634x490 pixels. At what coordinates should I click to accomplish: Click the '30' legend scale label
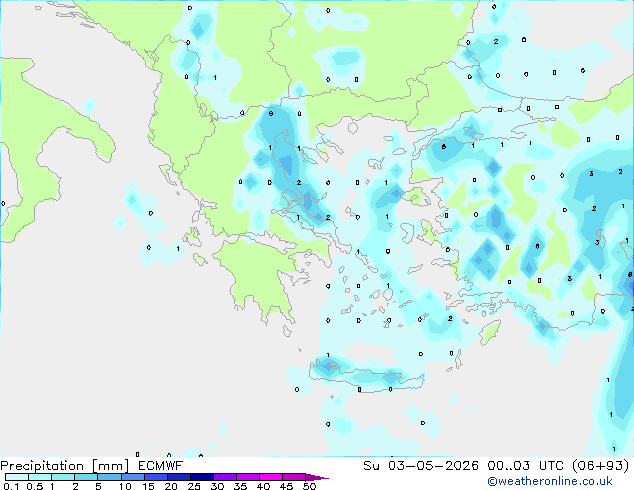point(217,486)
